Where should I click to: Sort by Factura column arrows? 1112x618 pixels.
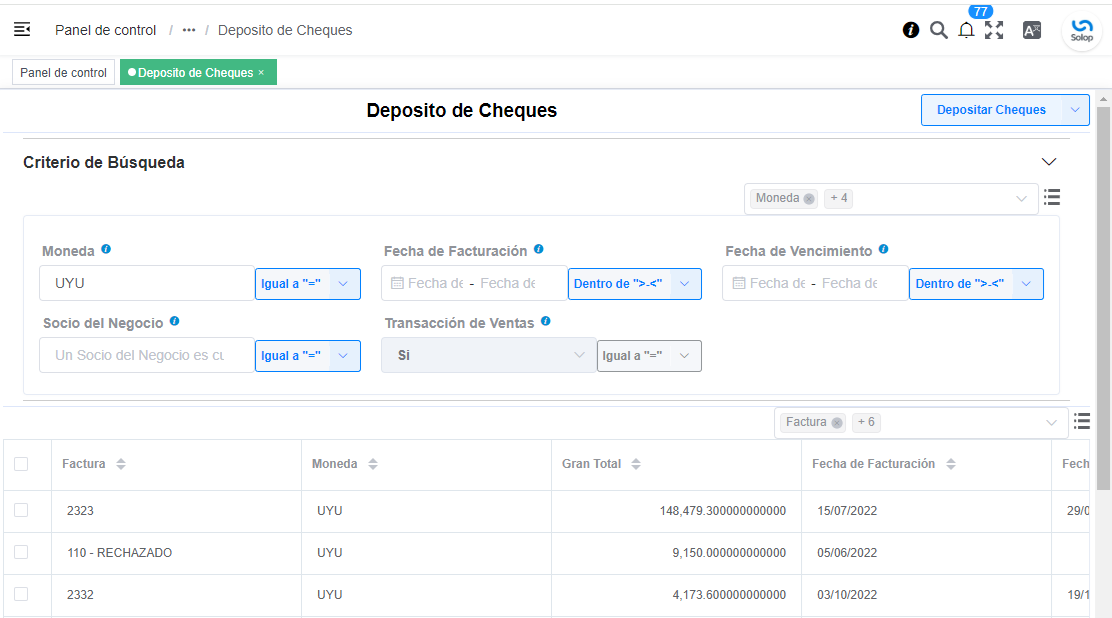(121, 464)
